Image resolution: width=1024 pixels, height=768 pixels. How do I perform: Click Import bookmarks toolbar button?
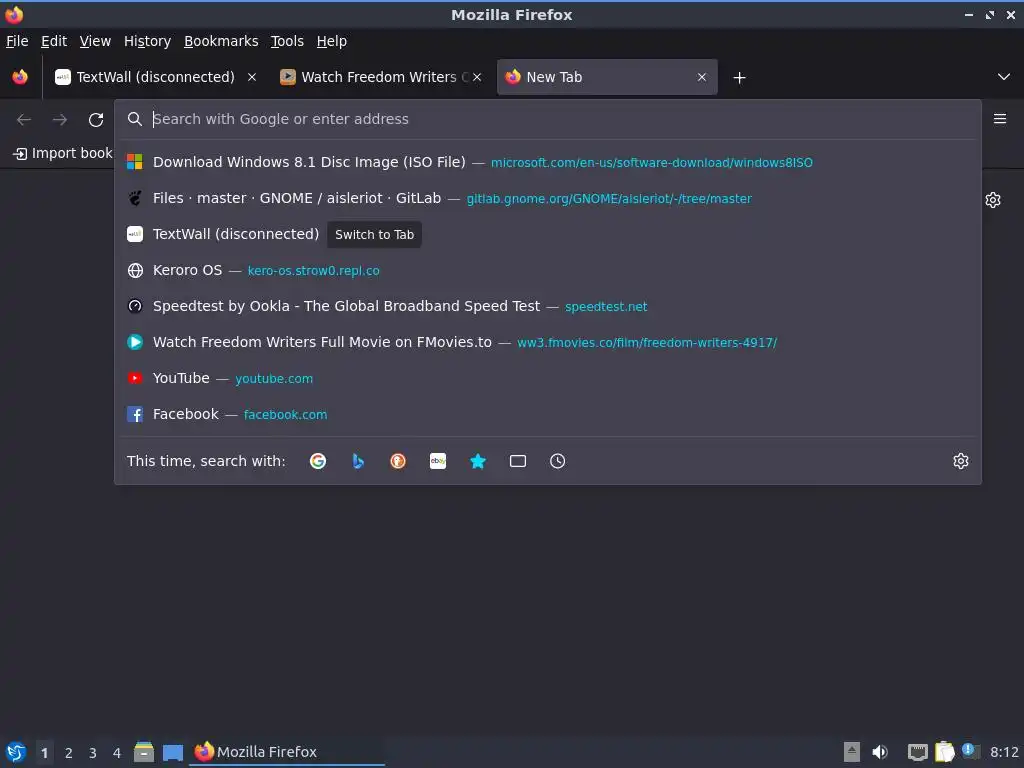[63, 153]
